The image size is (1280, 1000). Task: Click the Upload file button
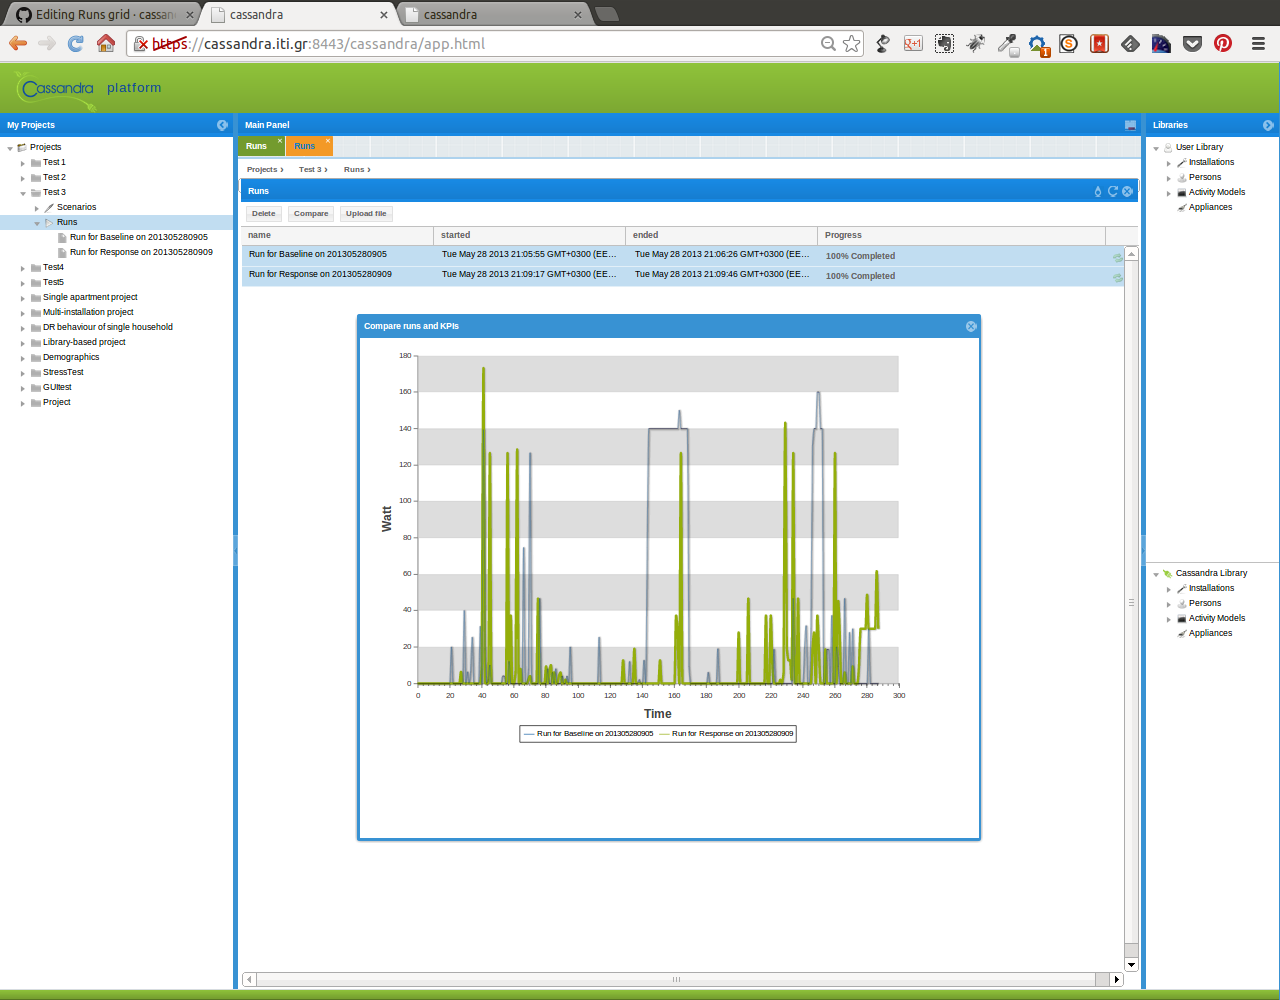(366, 213)
